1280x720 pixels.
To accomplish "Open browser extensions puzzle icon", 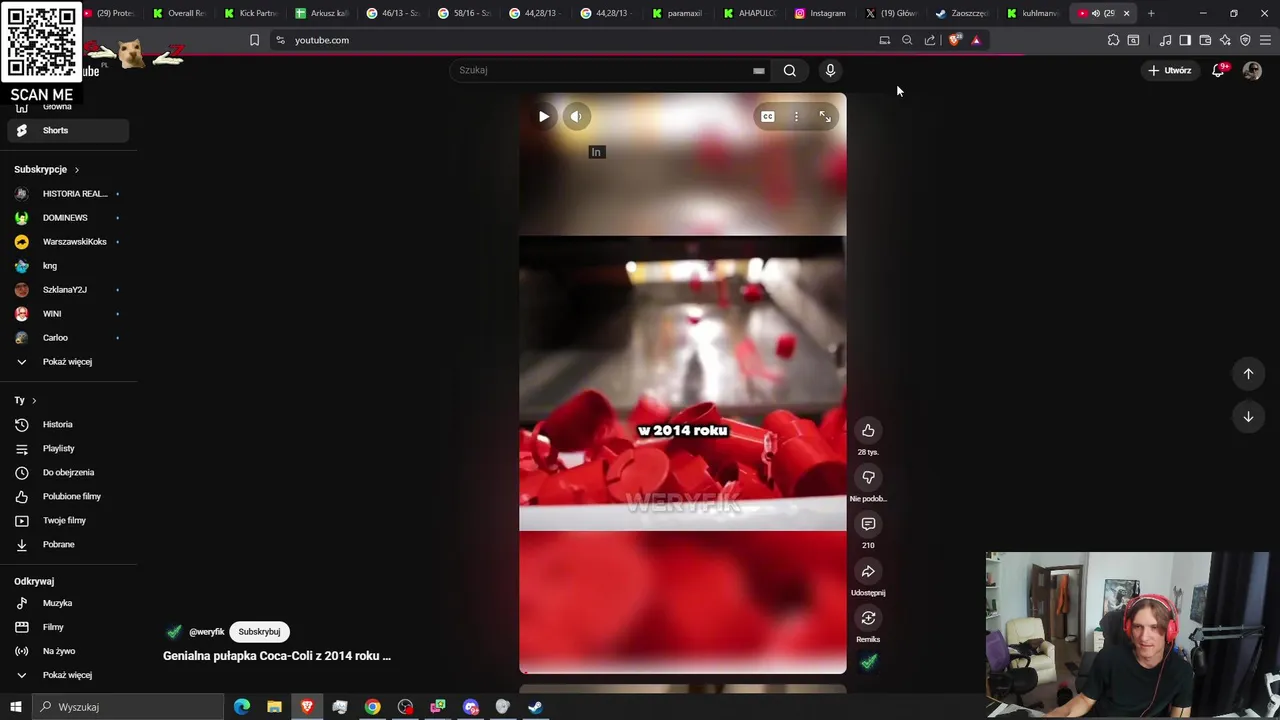I will pos(1113,40).
